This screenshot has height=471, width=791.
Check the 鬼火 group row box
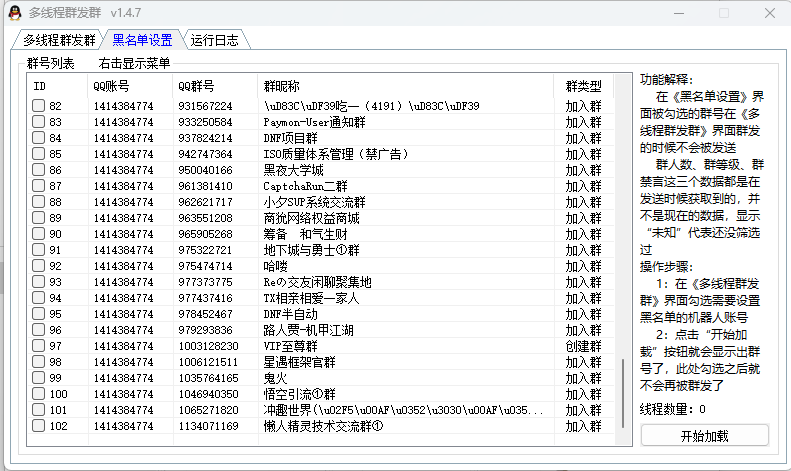coord(38,378)
